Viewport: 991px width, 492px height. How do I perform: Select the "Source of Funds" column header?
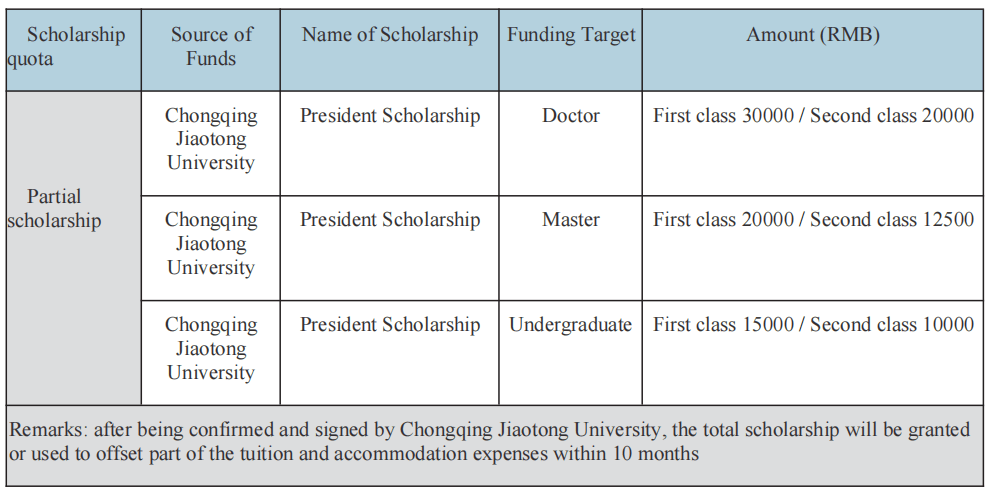pyautogui.click(x=211, y=47)
